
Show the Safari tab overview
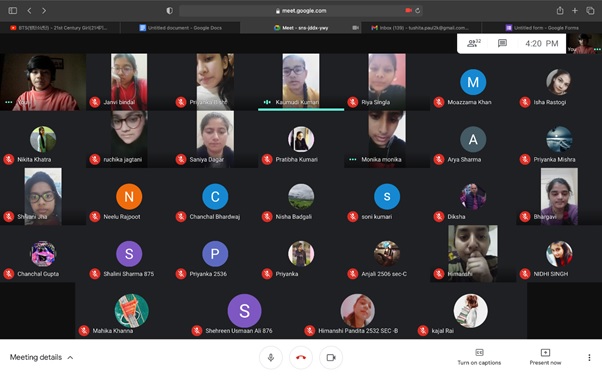590,11
